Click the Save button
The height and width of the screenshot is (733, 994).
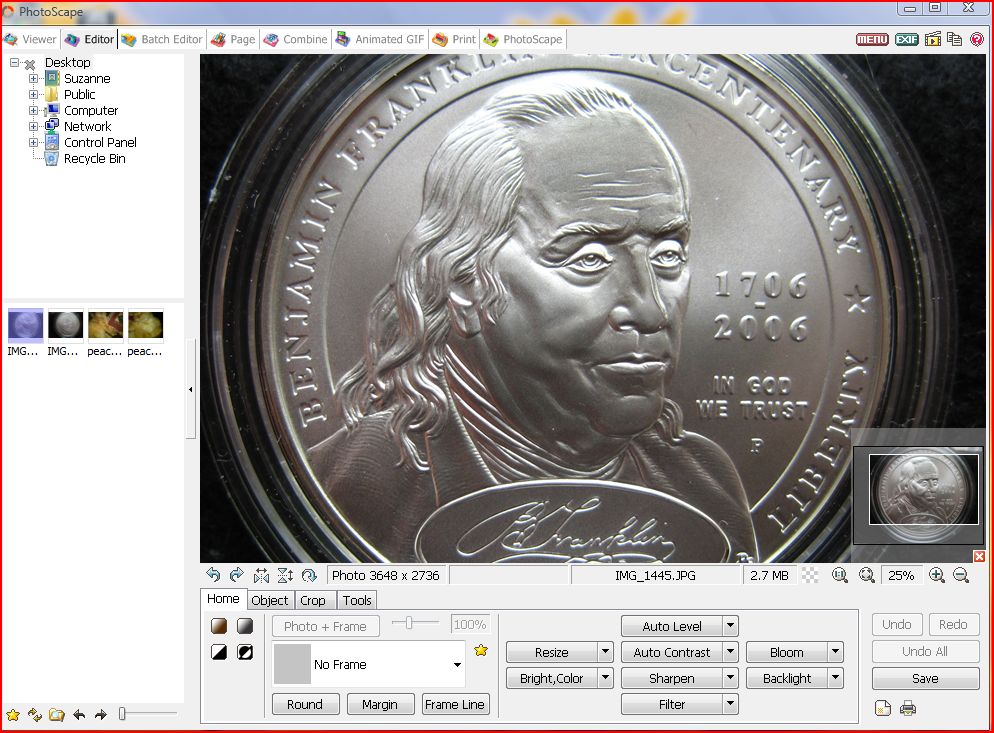pyautogui.click(x=925, y=678)
